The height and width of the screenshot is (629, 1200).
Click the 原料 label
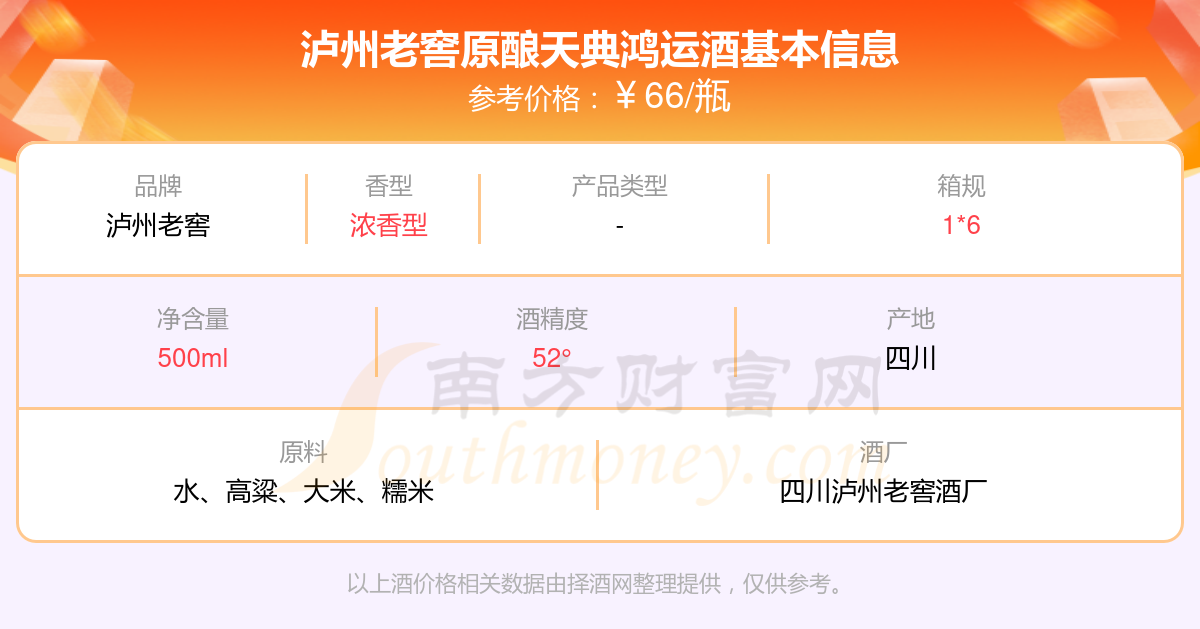pyautogui.click(x=304, y=453)
